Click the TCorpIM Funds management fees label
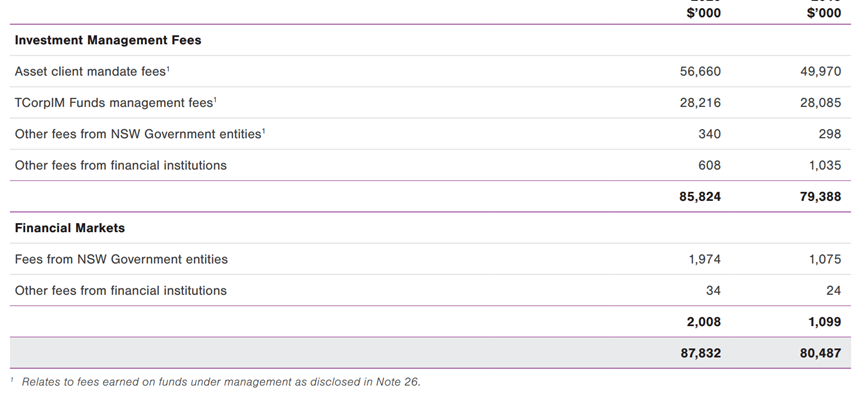858x403 pixels. point(115,103)
